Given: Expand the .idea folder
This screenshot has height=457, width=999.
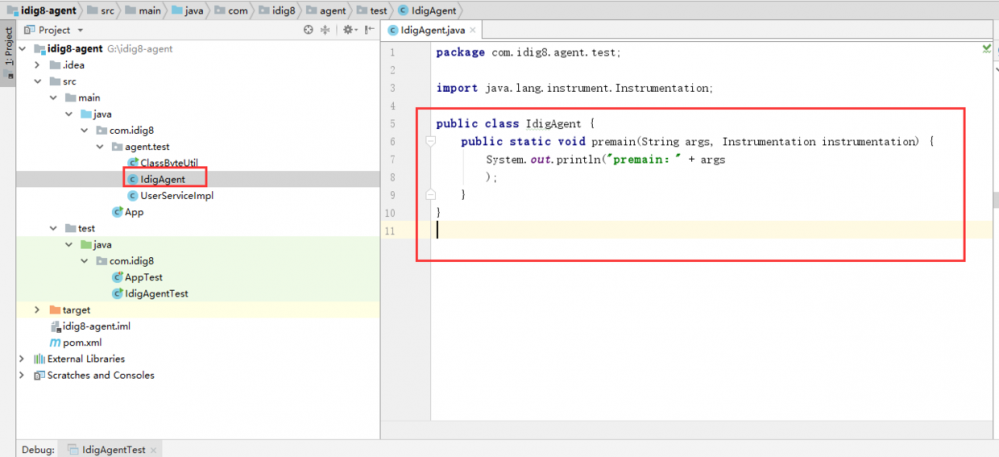Looking at the screenshot, I should [x=37, y=65].
